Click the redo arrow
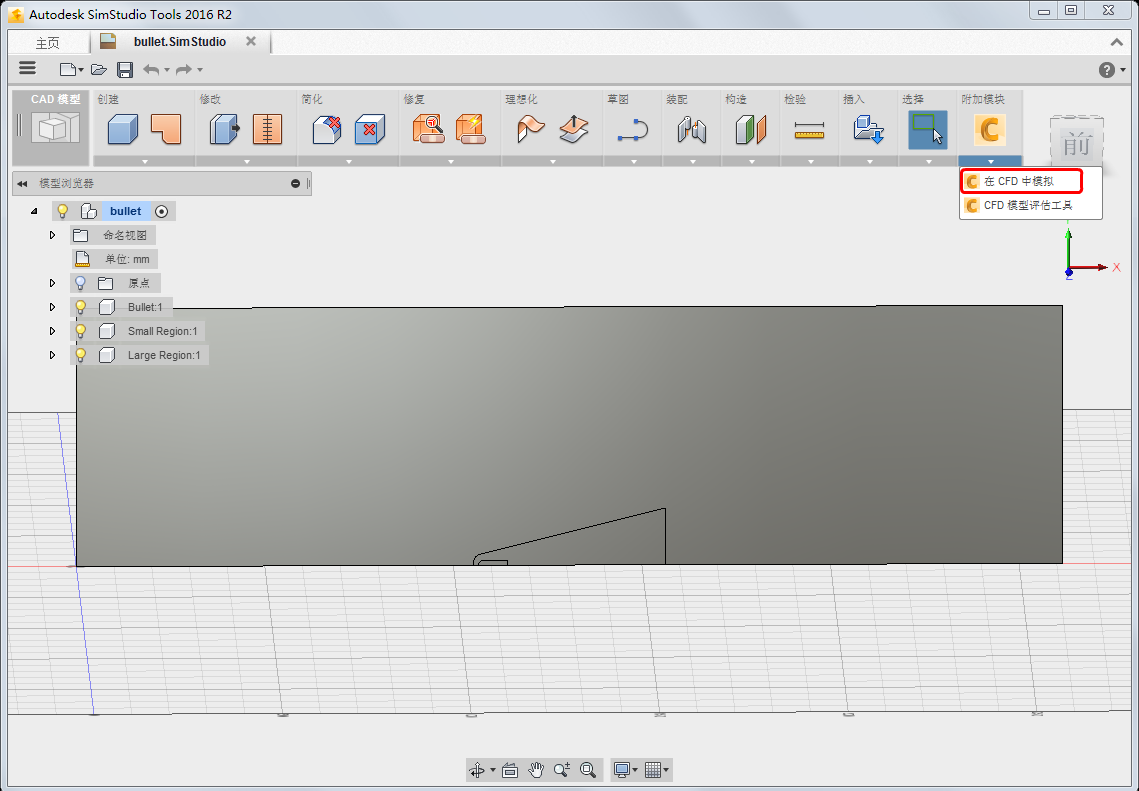The height and width of the screenshot is (791, 1139). (184, 70)
